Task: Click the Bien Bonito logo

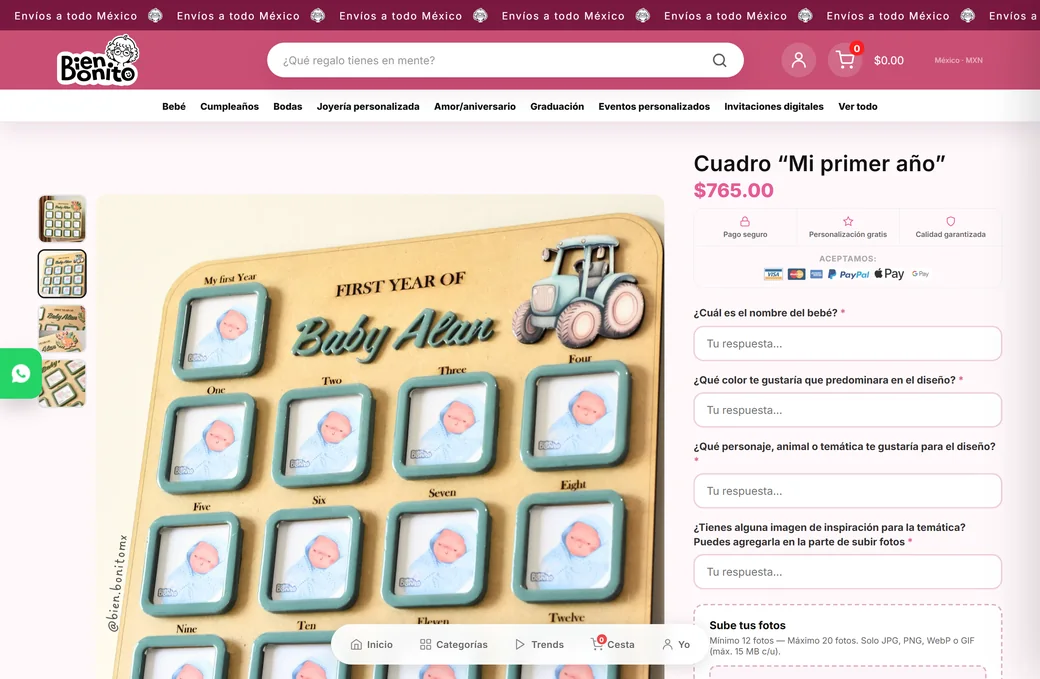Action: [x=98, y=60]
